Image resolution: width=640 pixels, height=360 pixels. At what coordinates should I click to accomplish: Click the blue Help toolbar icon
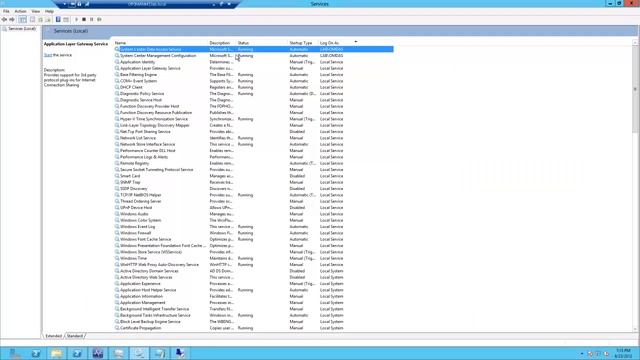click(x=58, y=20)
